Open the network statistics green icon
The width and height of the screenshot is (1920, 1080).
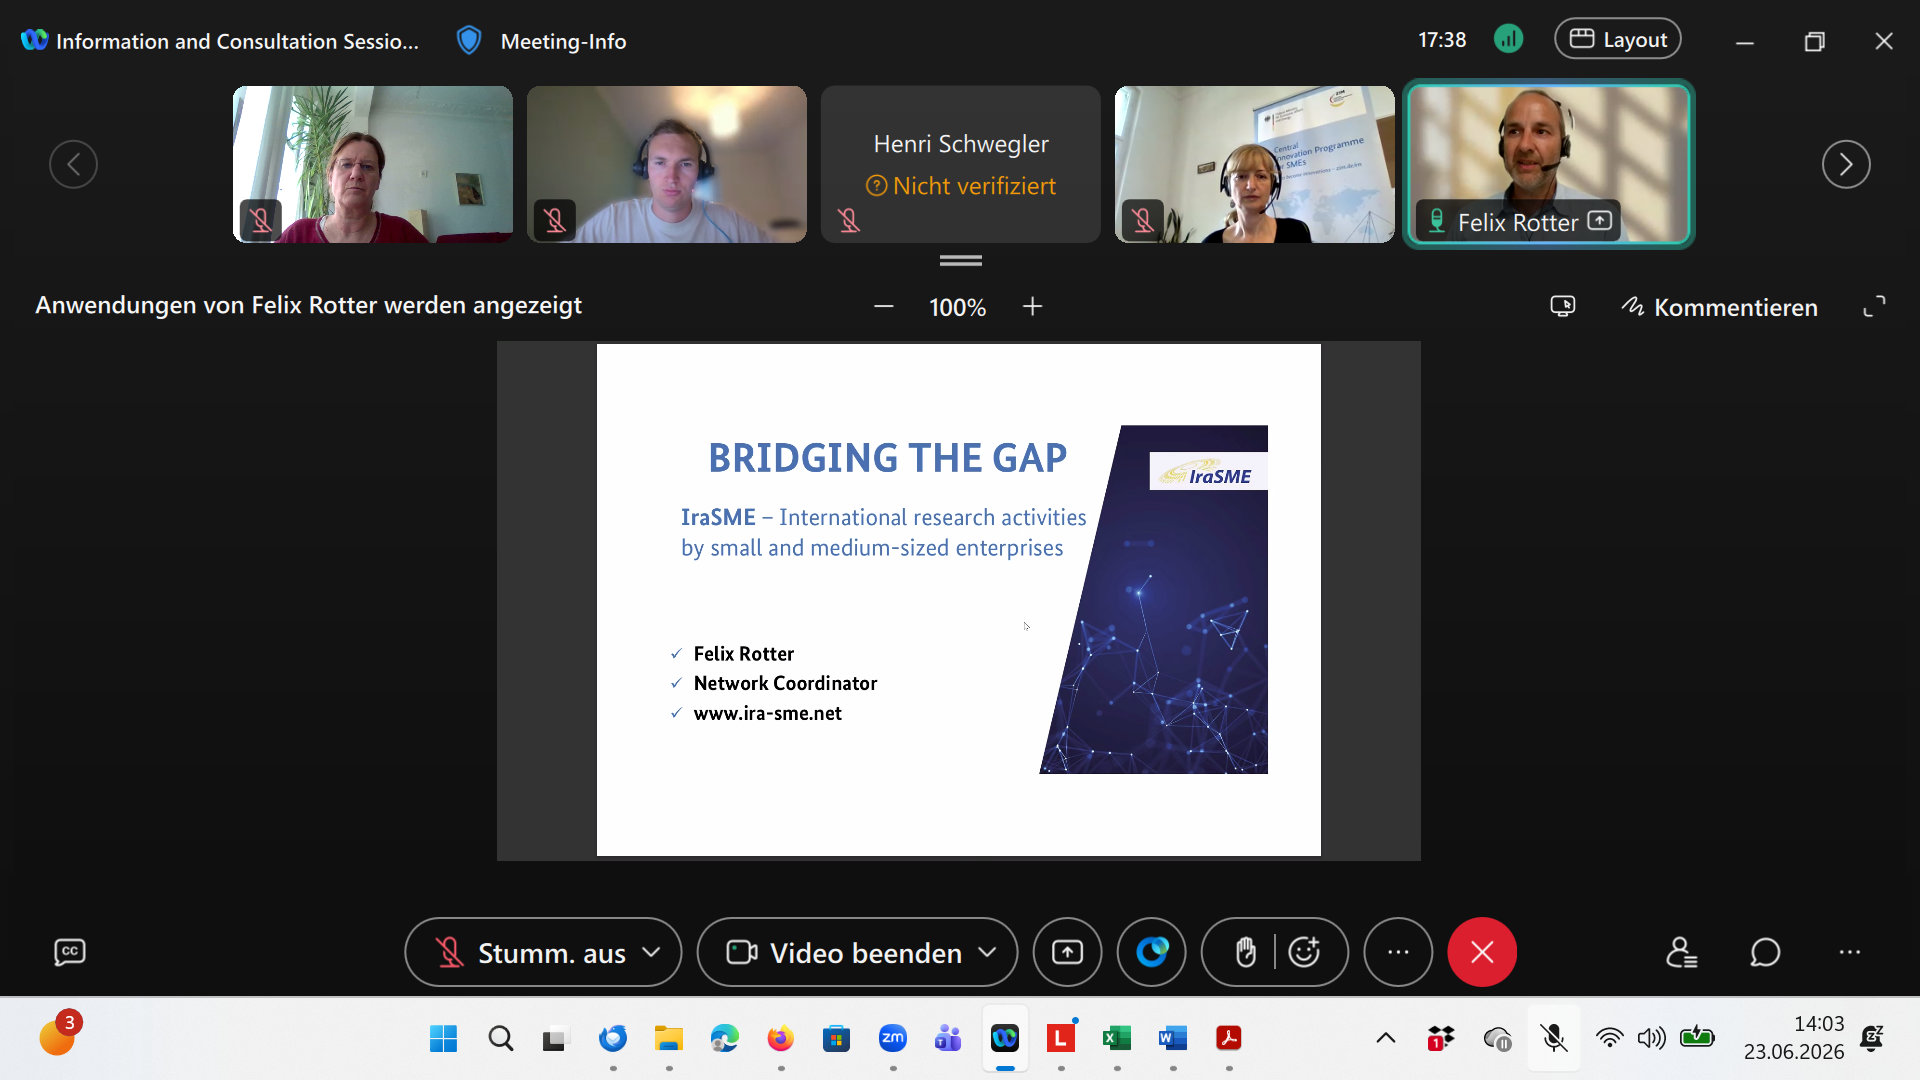(x=1508, y=40)
